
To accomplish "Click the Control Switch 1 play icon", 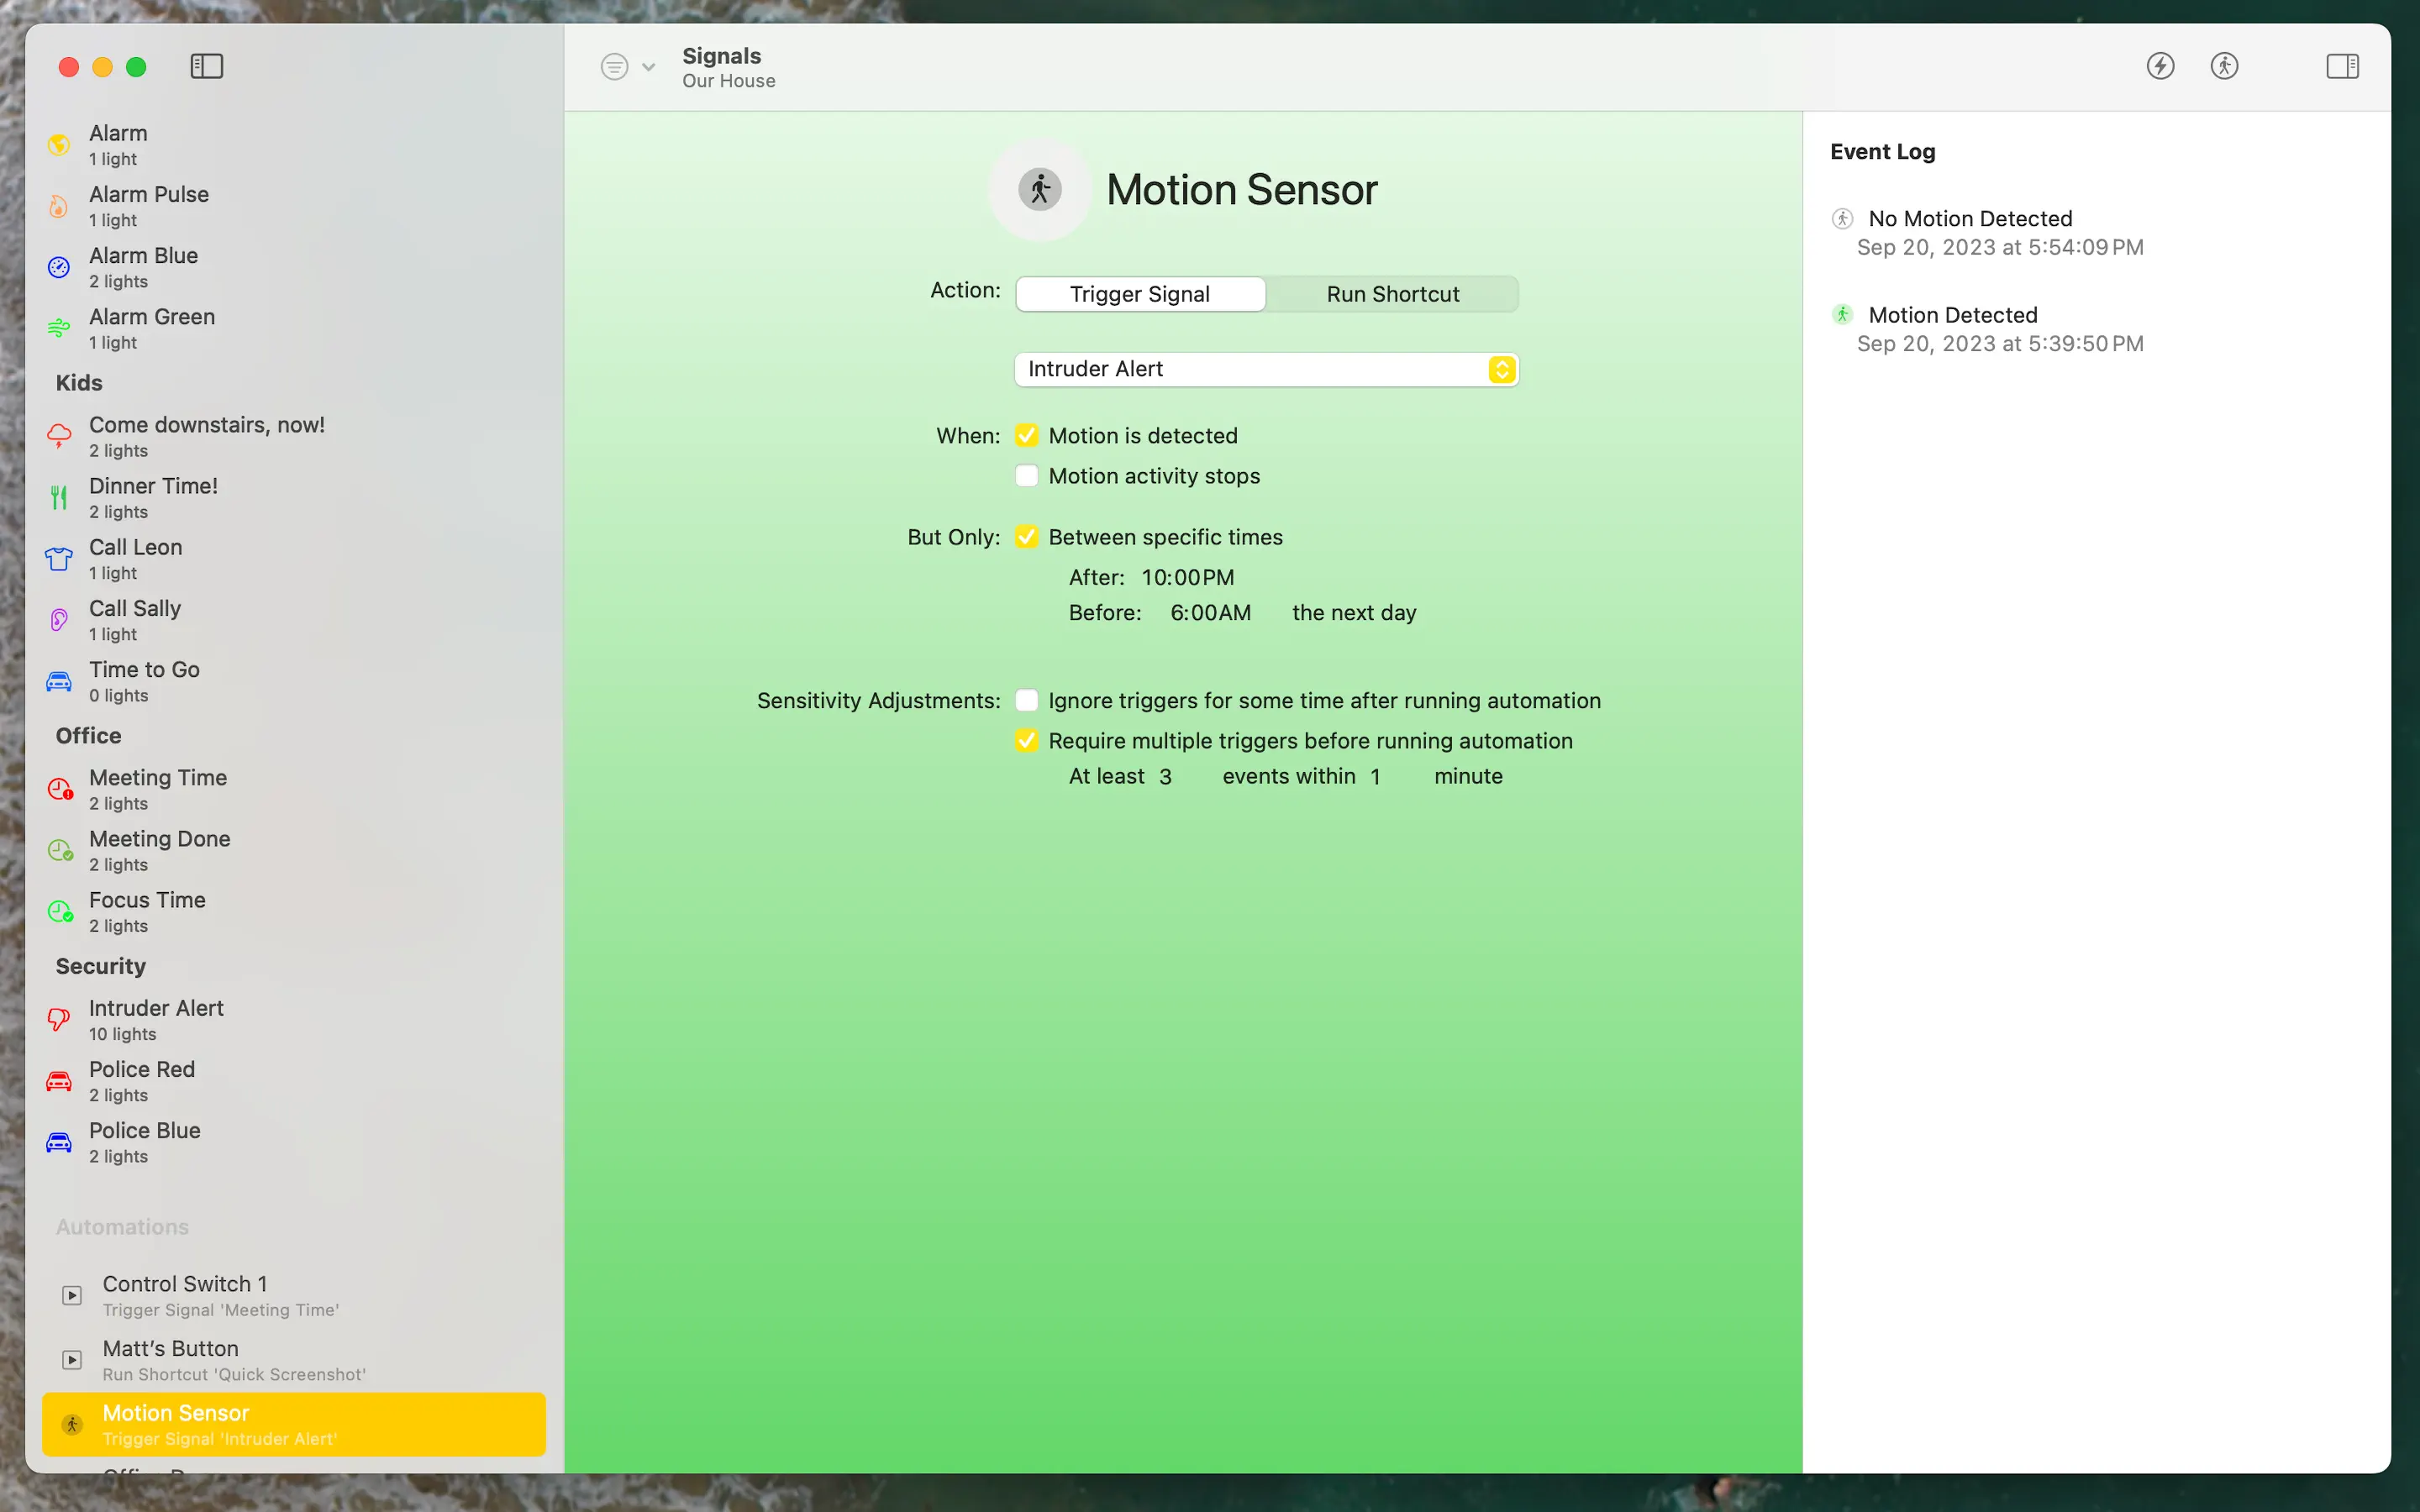I will pyautogui.click(x=72, y=1295).
